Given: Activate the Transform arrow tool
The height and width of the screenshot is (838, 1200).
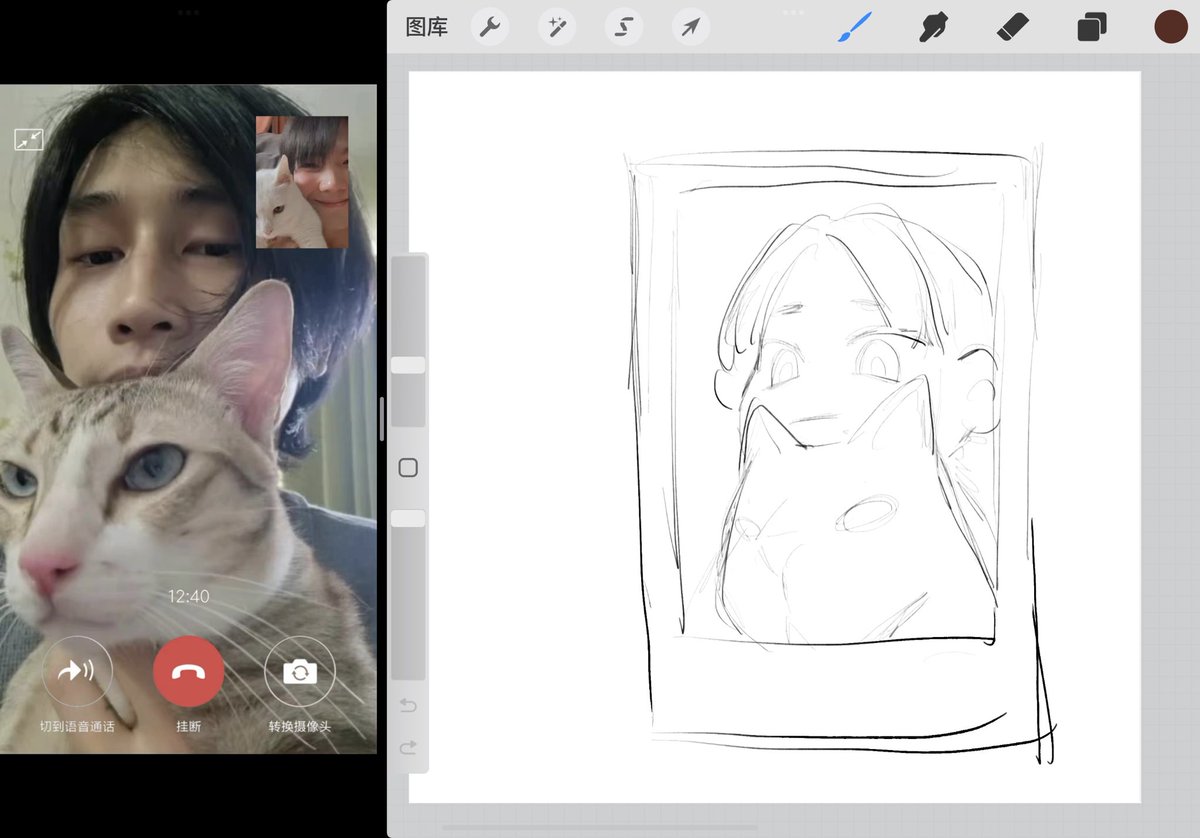Looking at the screenshot, I should click(x=691, y=27).
